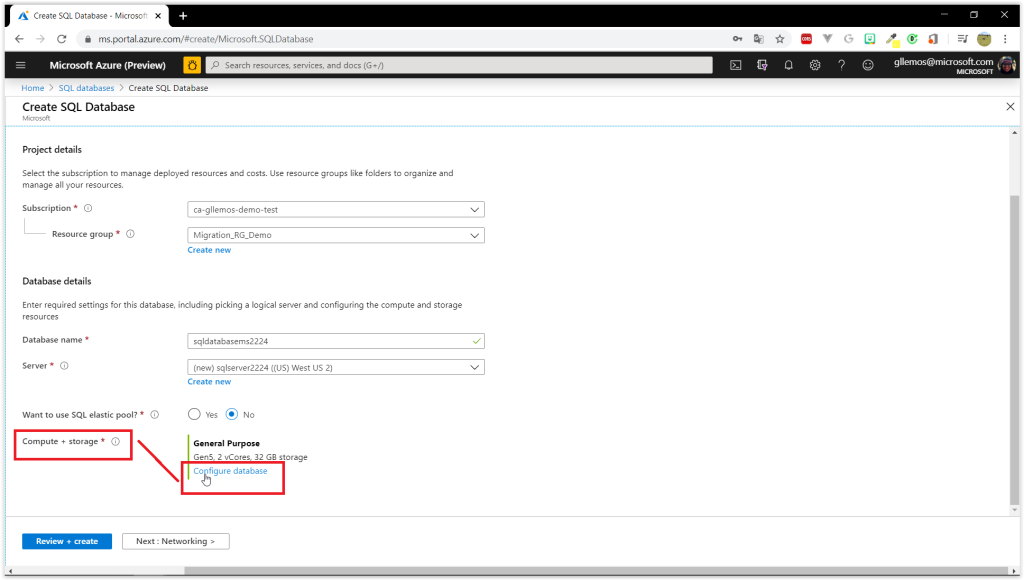Viewport: 1024px width, 580px height.
Task: Reload the Azure portal page
Action: click(61, 39)
